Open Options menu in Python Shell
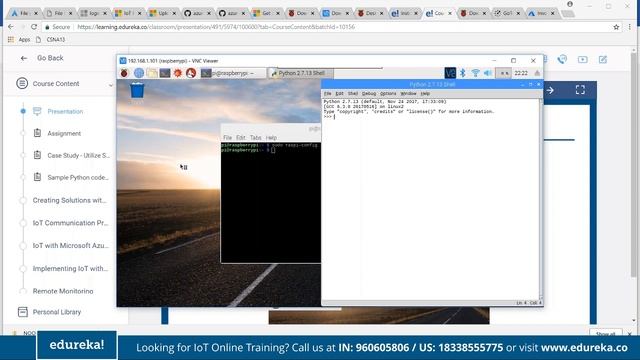 (x=388, y=93)
